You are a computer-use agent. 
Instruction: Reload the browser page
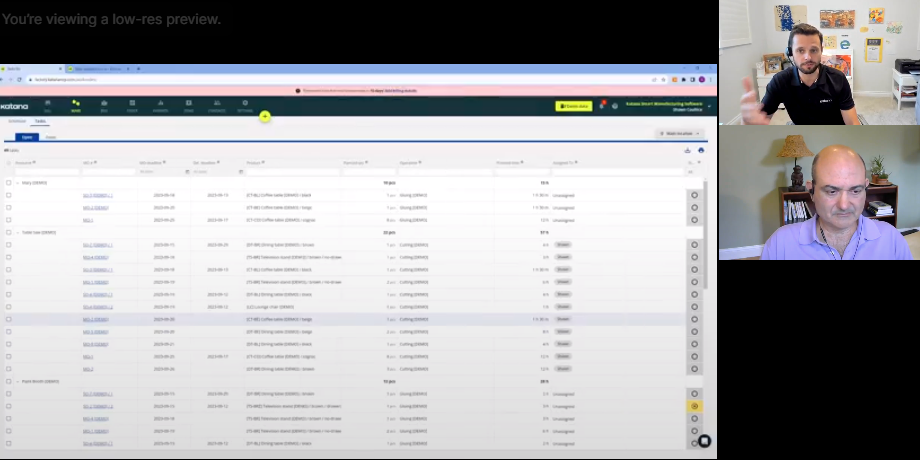(x=19, y=79)
